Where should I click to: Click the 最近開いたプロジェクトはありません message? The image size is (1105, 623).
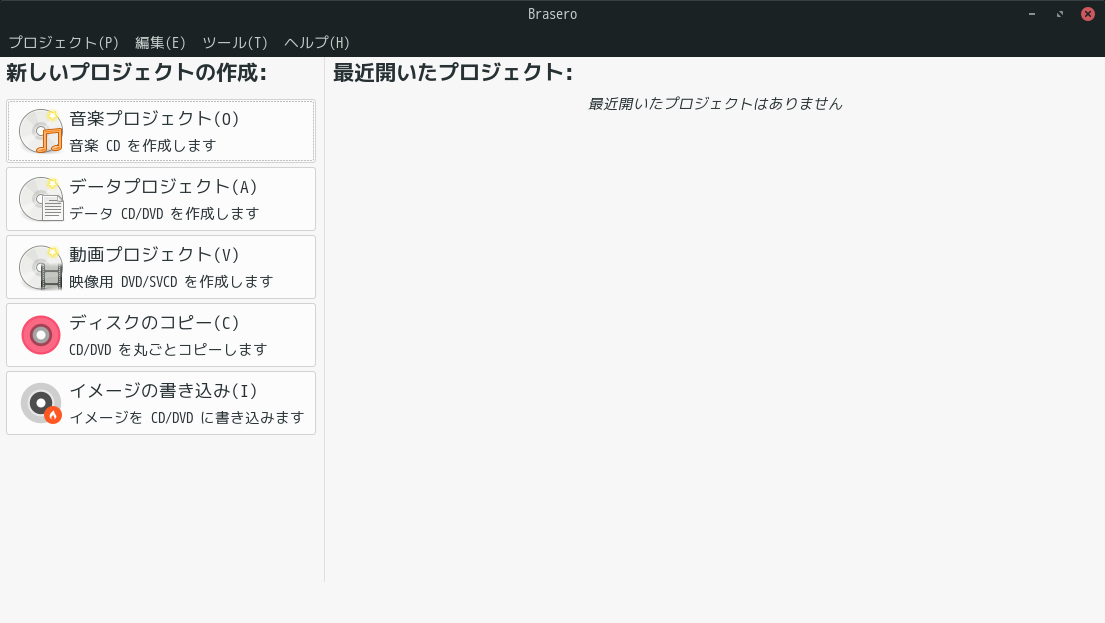[715, 104]
